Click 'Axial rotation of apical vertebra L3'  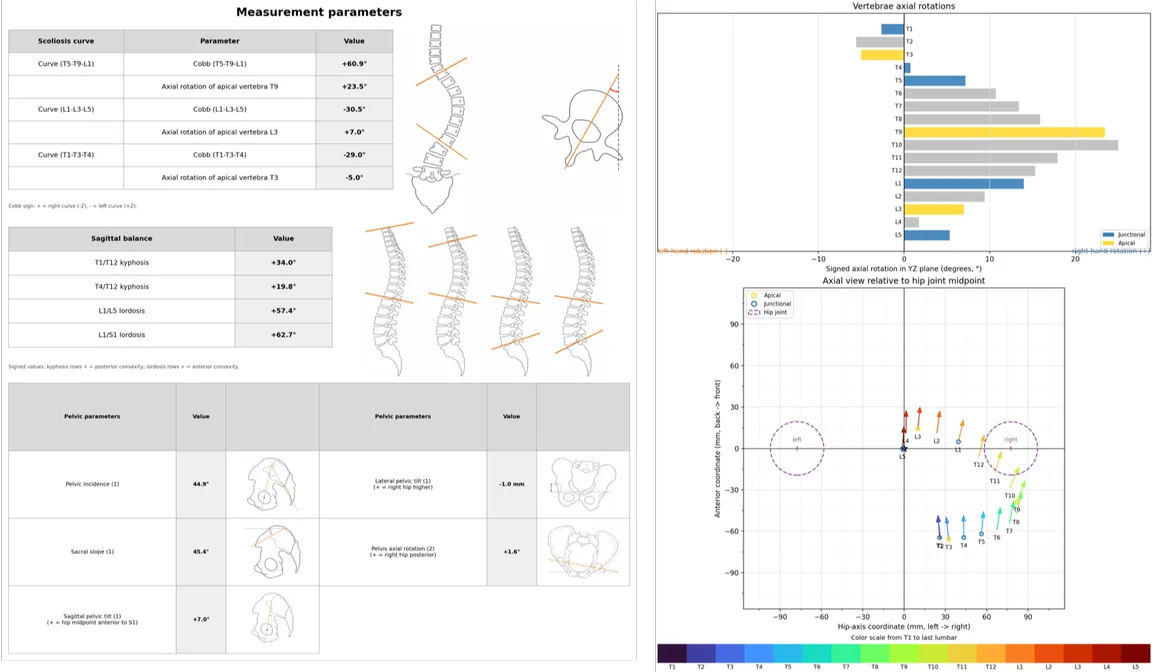pos(220,132)
